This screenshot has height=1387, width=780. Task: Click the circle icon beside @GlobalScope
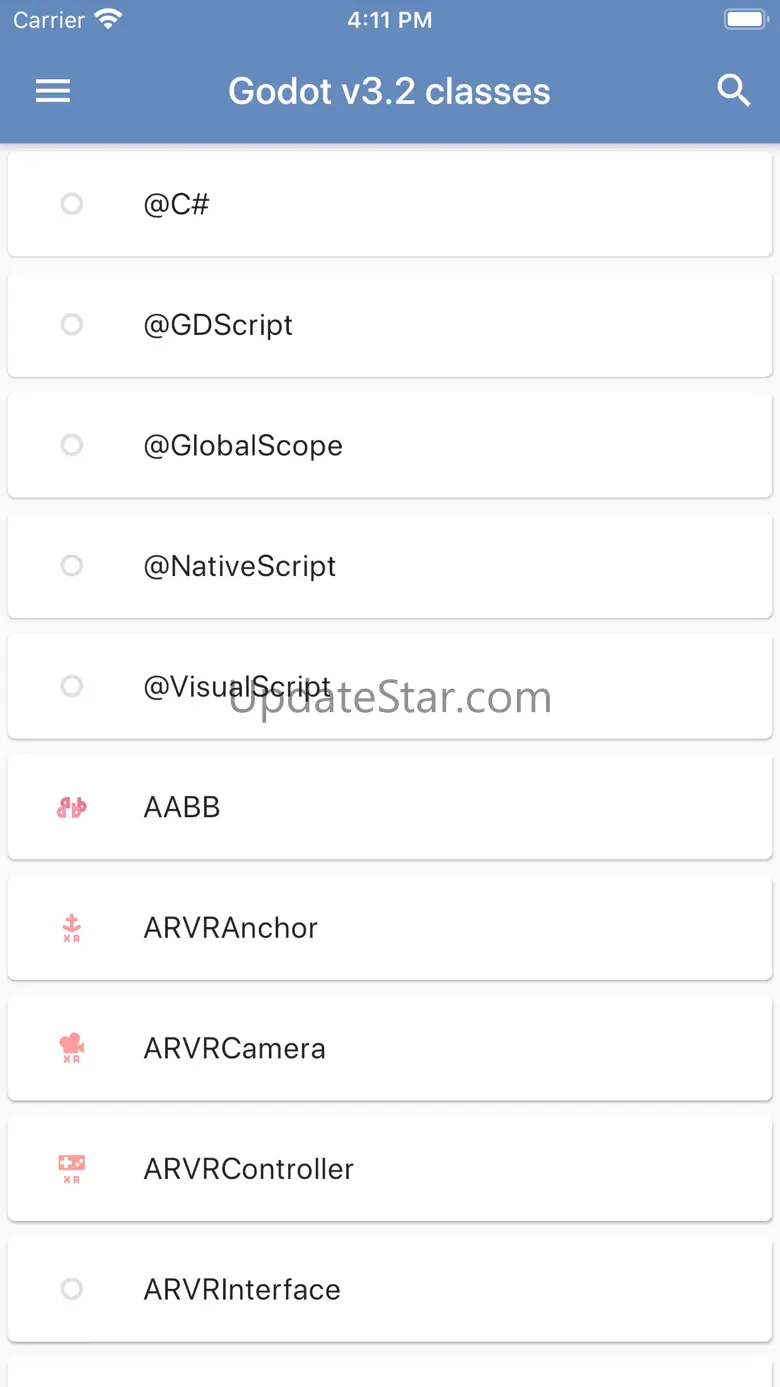point(71,445)
